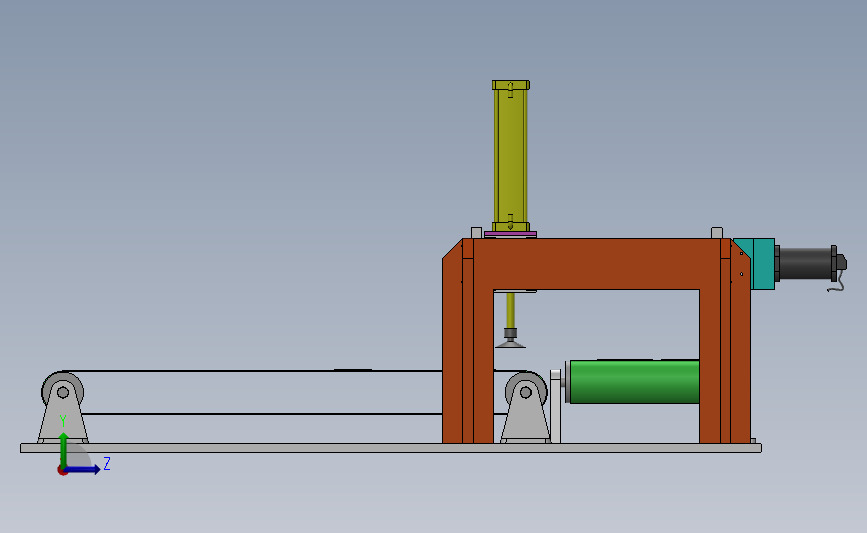Select the yellow pneumatic cylinder body
867x533 pixels.
coord(510,156)
